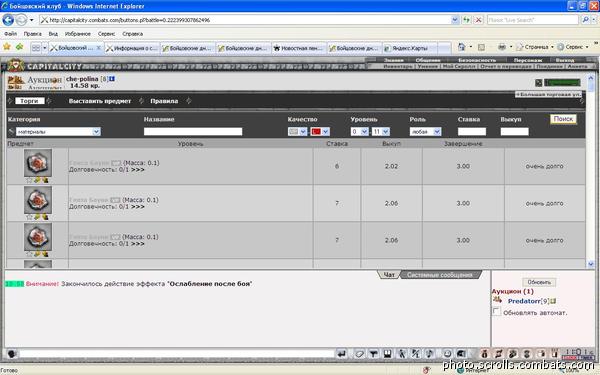Image resolution: width=600 pixels, height=375 pixels.
Task: Open the red quality color dropdown
Action: (320, 132)
